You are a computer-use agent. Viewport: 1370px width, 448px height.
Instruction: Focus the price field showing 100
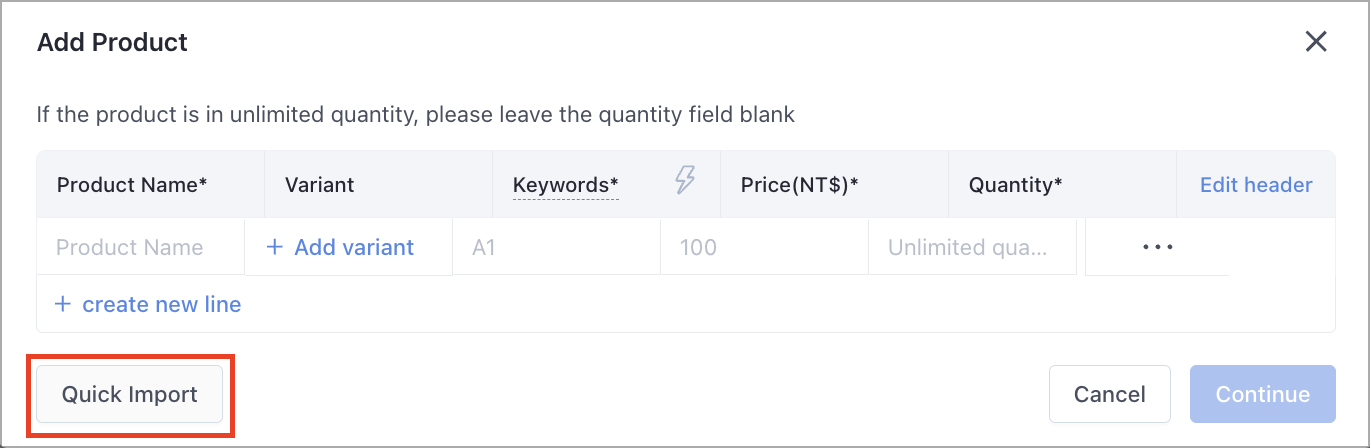point(764,247)
